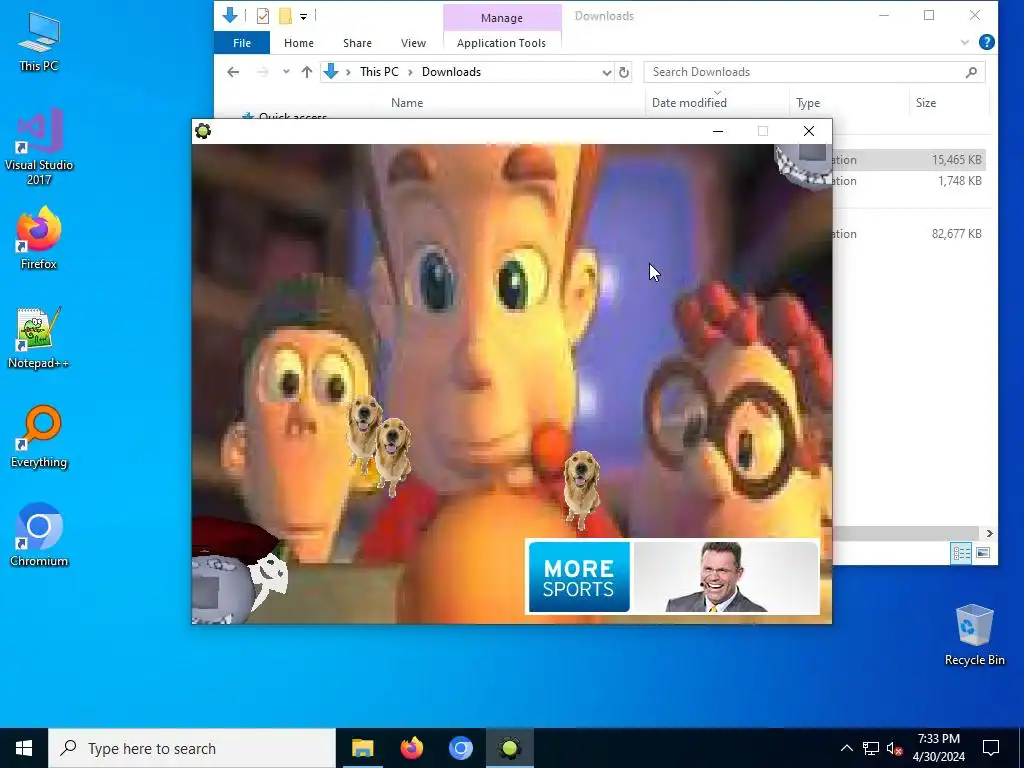Click the lone golden retriever near the sports banner
1024x768 pixels.
(x=582, y=489)
